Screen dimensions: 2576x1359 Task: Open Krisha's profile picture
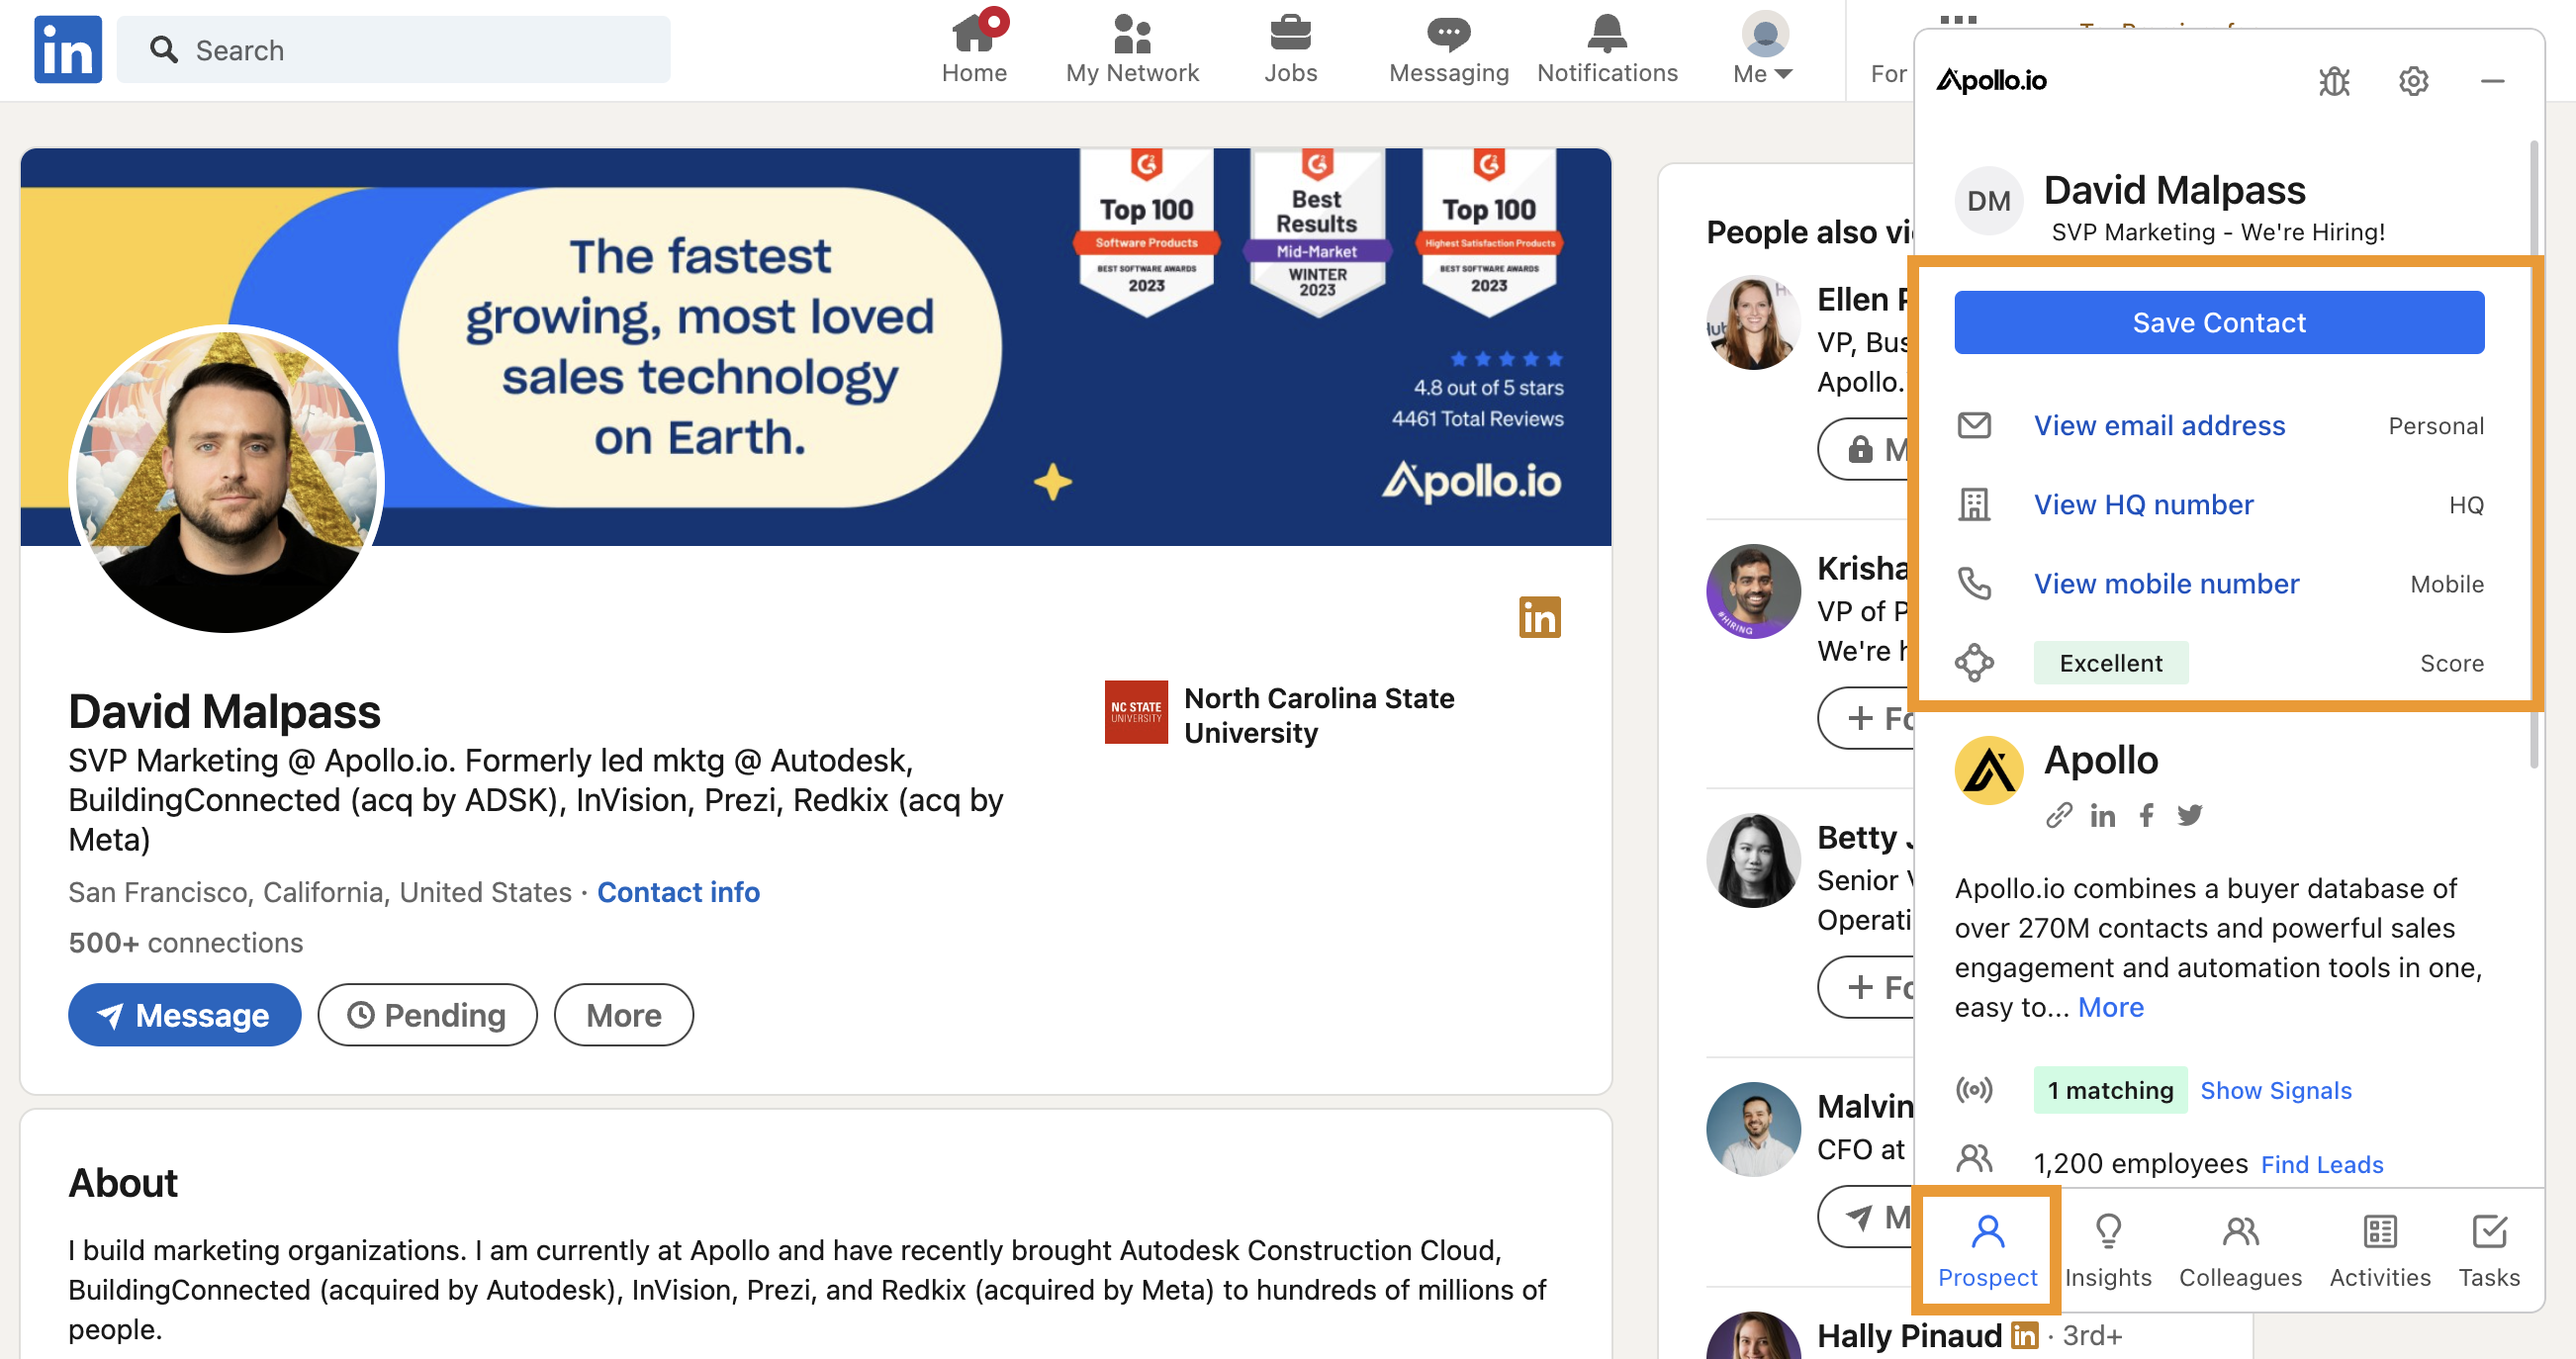click(x=1753, y=591)
